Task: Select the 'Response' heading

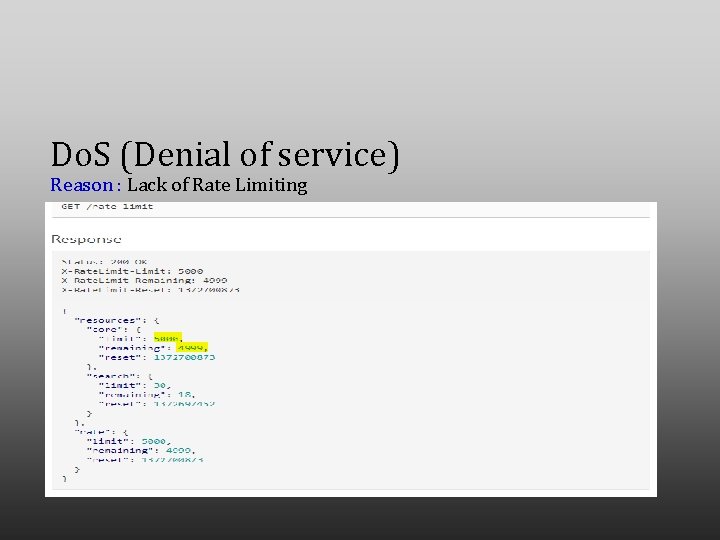Action: [x=86, y=239]
